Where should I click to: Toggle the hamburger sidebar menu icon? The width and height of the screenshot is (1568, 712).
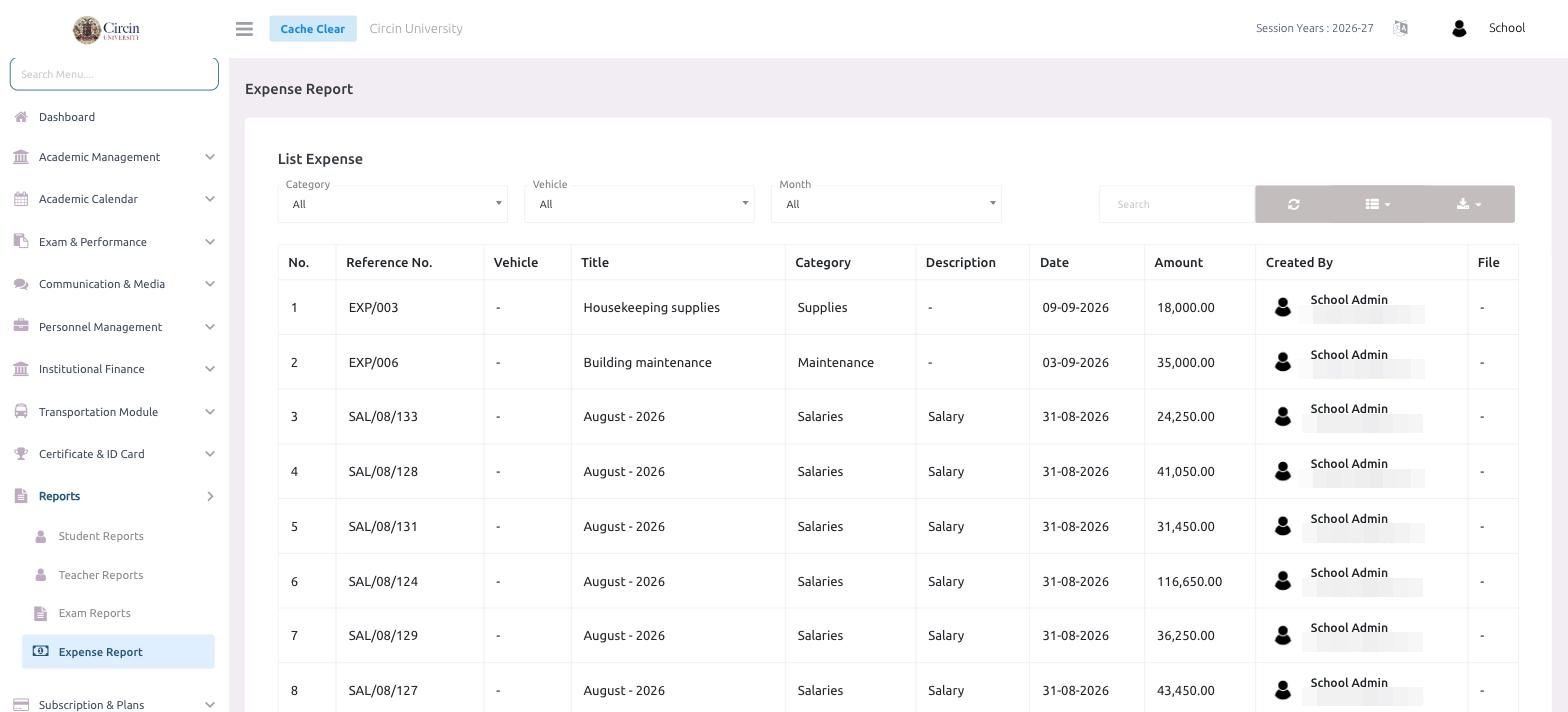click(244, 29)
